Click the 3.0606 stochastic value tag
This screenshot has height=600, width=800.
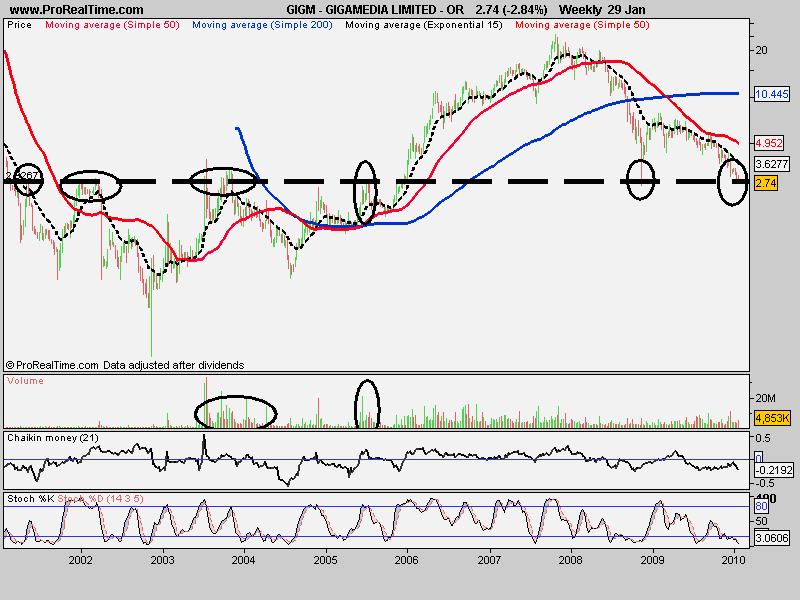[x=772, y=537]
